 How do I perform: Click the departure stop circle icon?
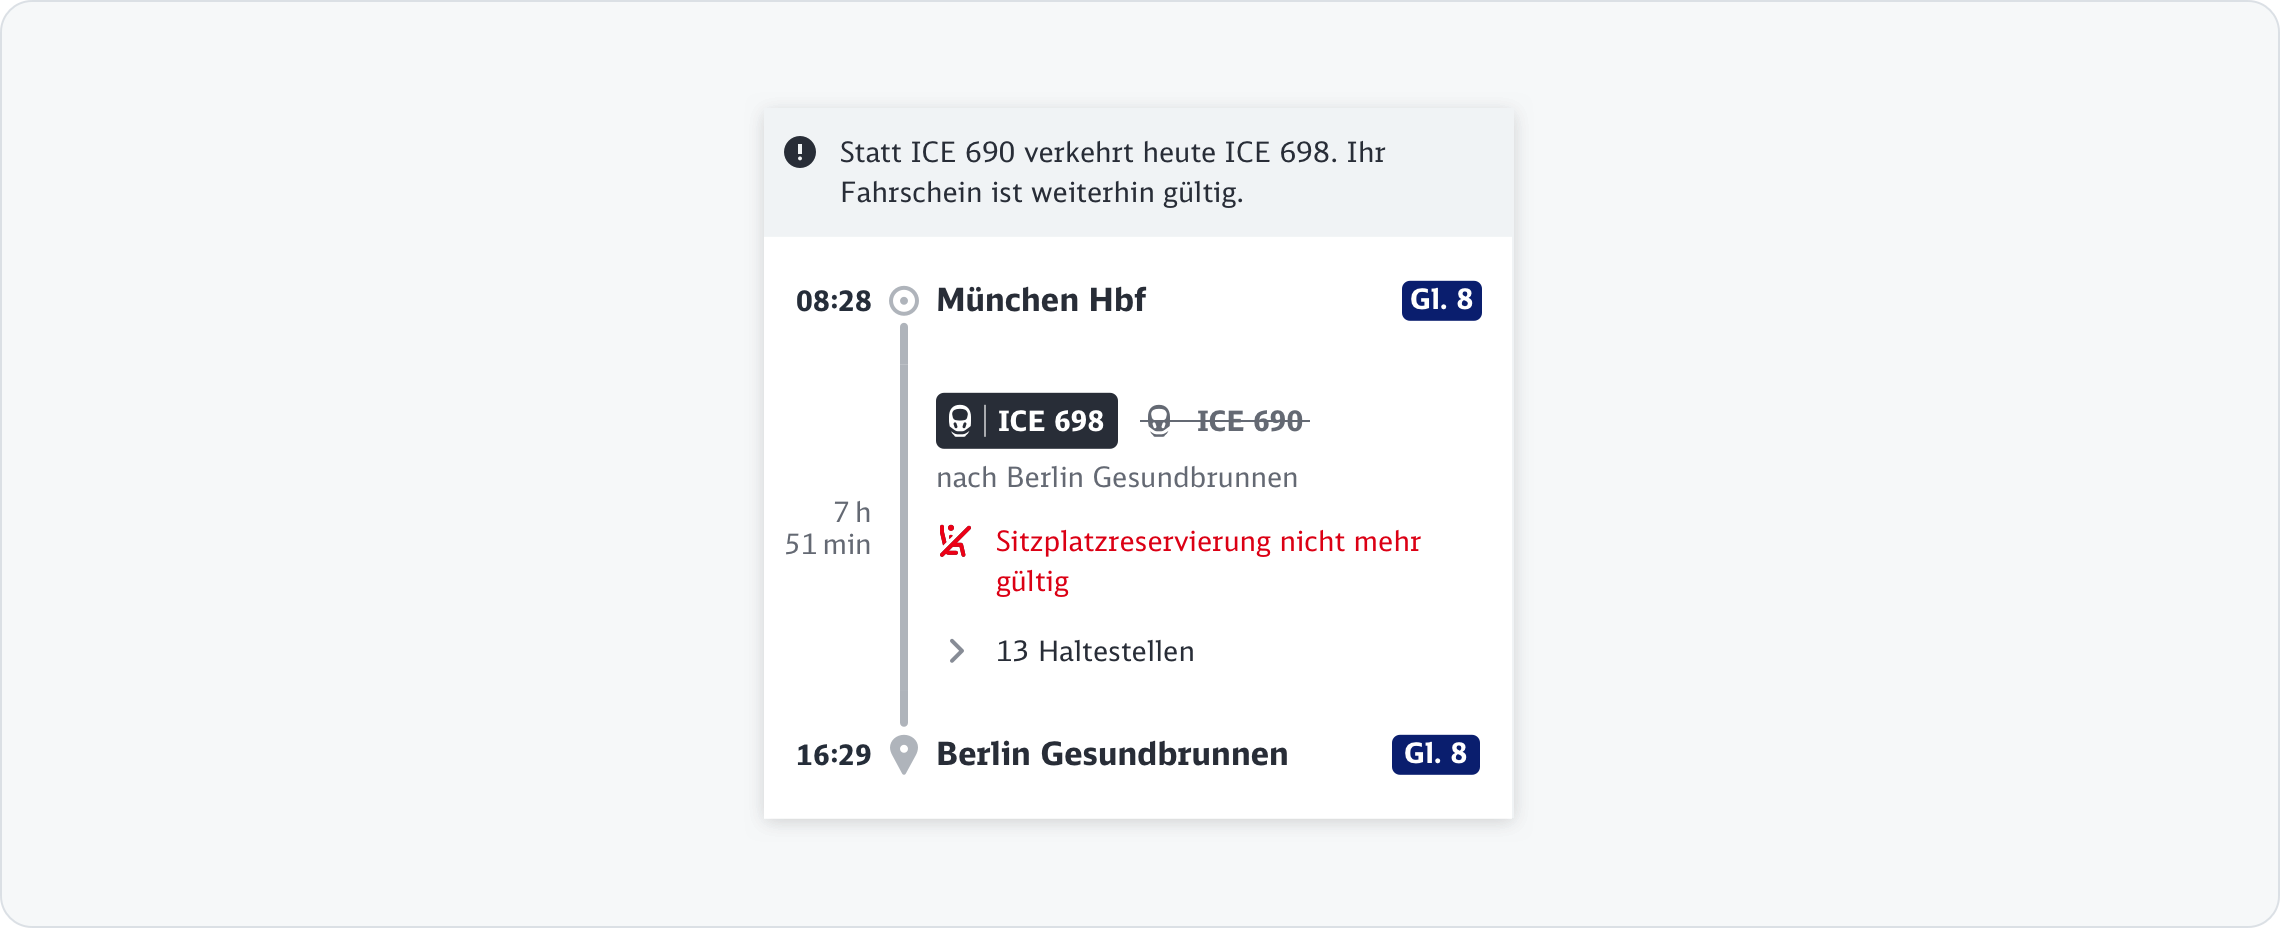coord(904,300)
